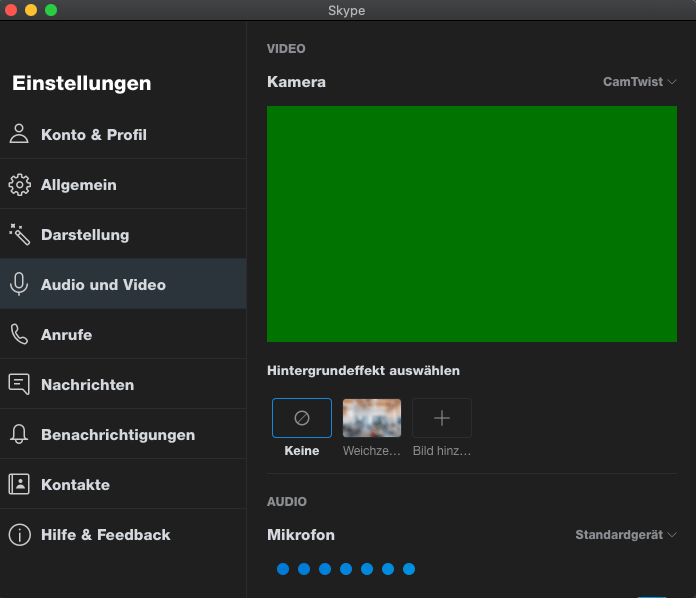The width and height of the screenshot is (696, 598).
Task: Click the green camera preview area
Action: coord(471,224)
